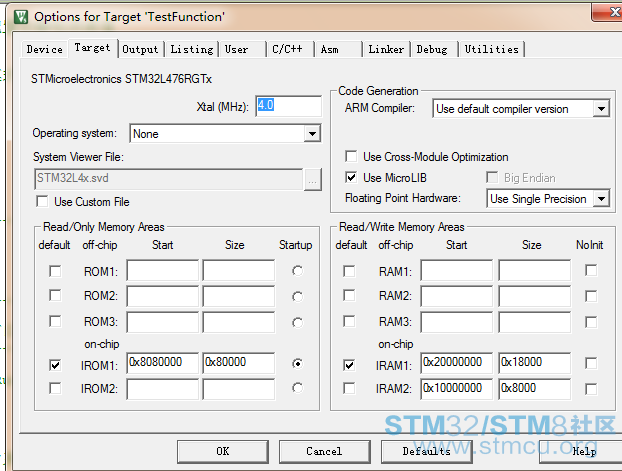Open the Asm tab
This screenshot has width=622, height=471.
[x=338, y=49]
